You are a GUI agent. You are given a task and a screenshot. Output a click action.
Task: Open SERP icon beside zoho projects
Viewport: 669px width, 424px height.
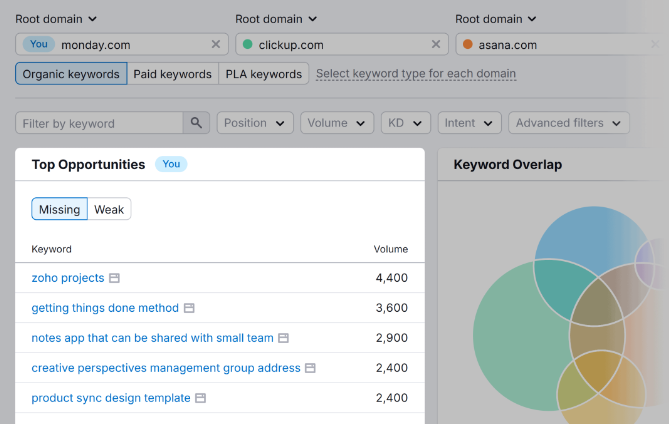point(114,278)
